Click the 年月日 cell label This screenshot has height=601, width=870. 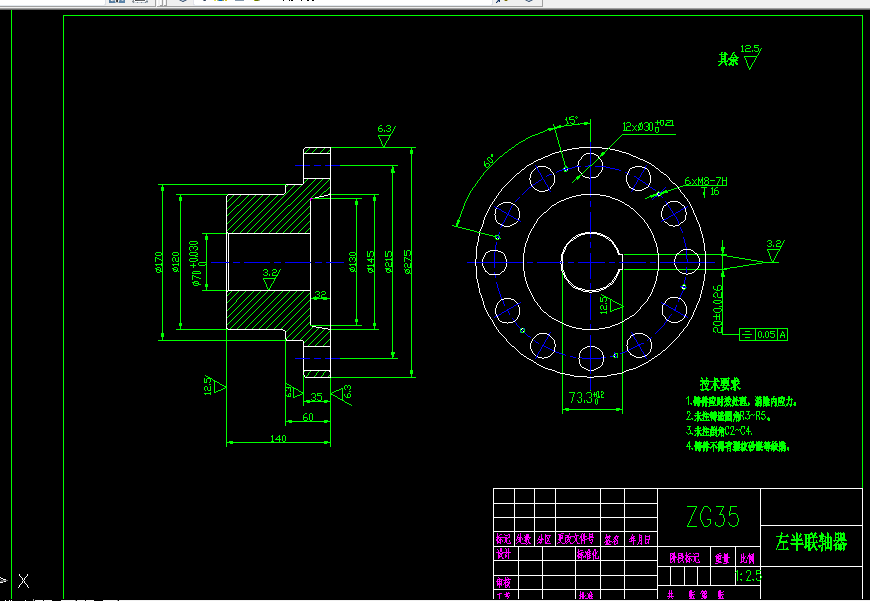pos(640,539)
